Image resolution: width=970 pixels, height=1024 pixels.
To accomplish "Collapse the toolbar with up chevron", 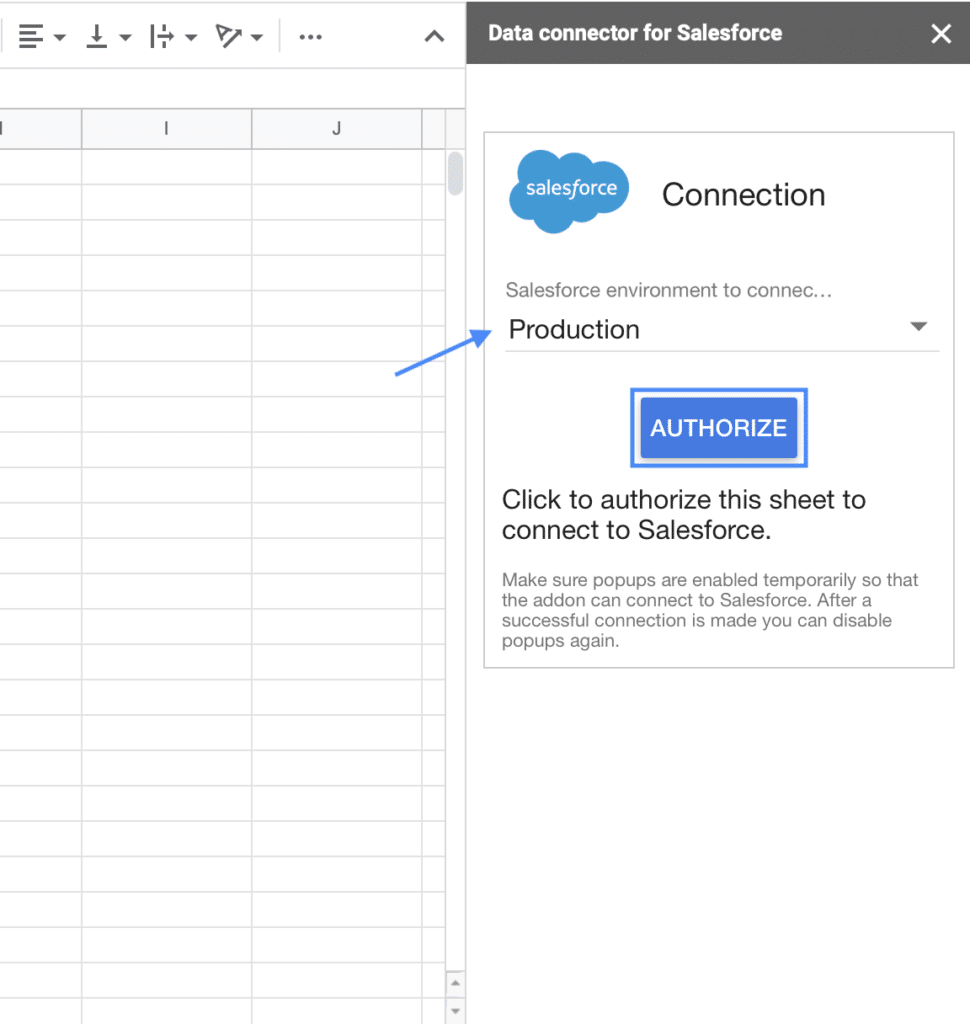I will (x=434, y=37).
